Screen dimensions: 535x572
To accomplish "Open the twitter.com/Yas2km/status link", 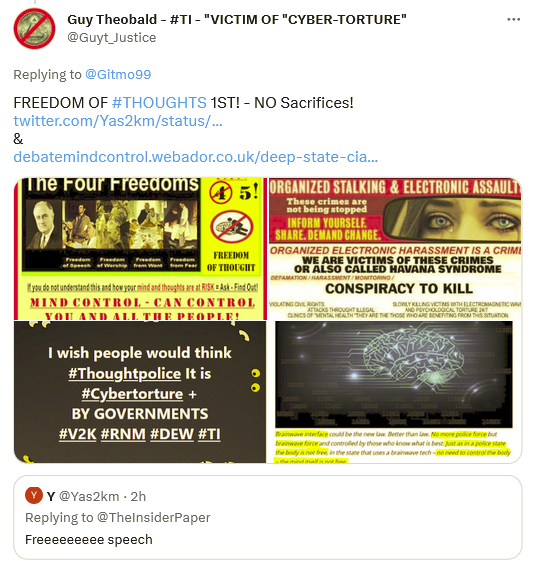I will click(118, 121).
